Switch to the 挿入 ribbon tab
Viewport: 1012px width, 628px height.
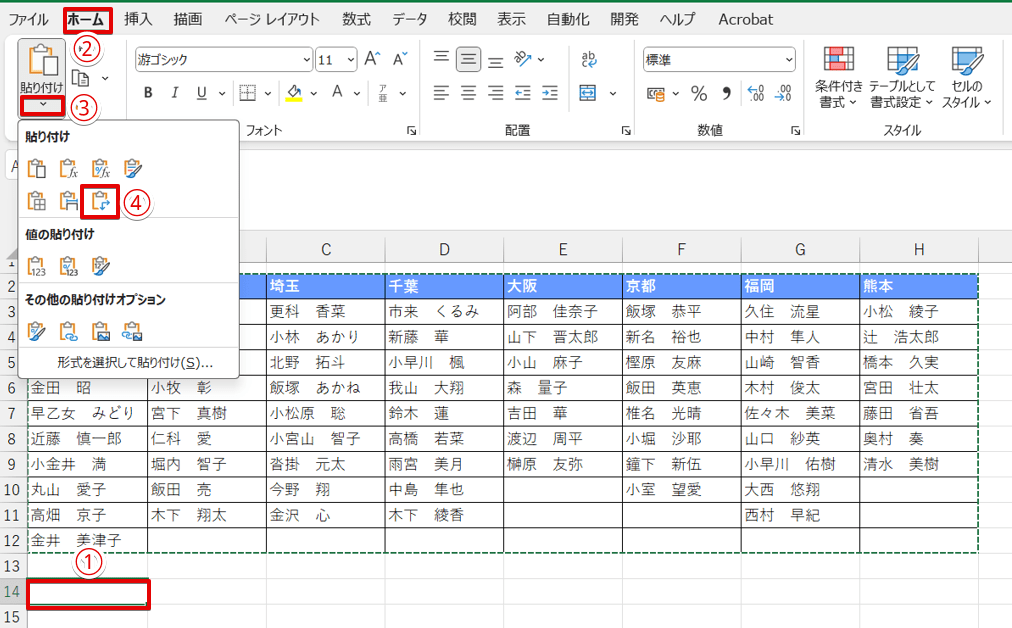[x=138, y=19]
